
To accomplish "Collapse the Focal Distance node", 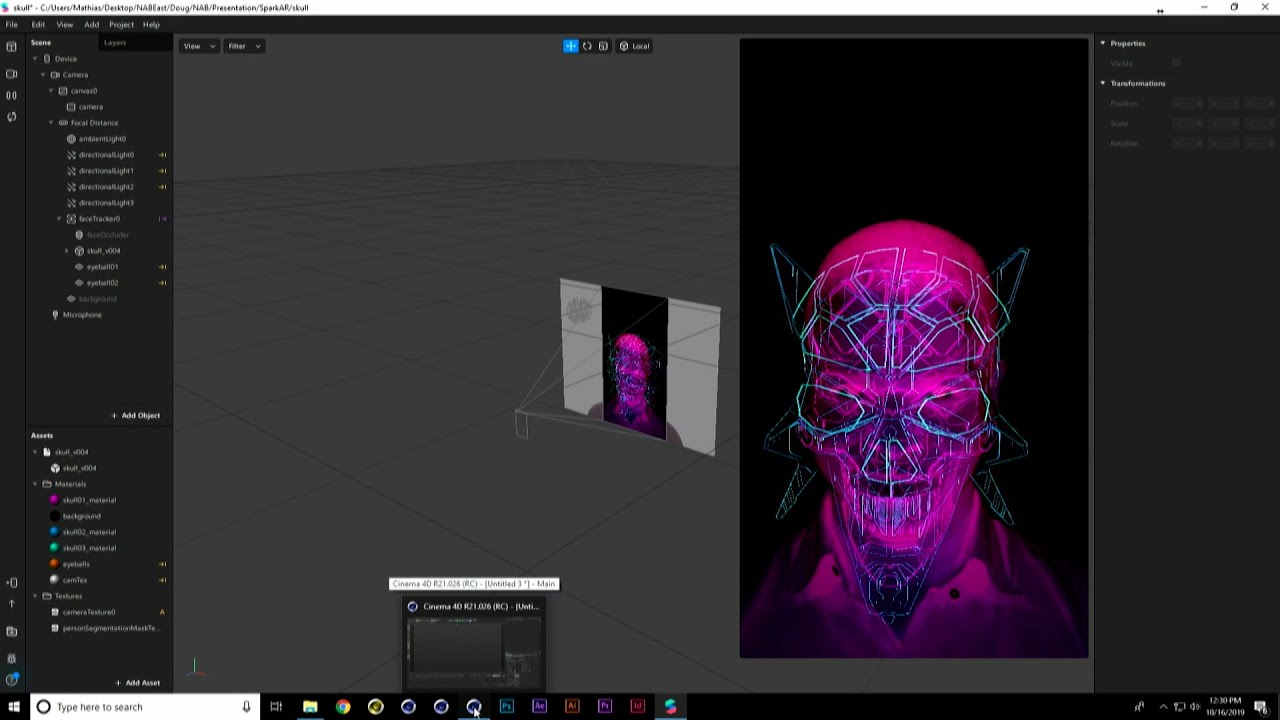I will click(51, 123).
